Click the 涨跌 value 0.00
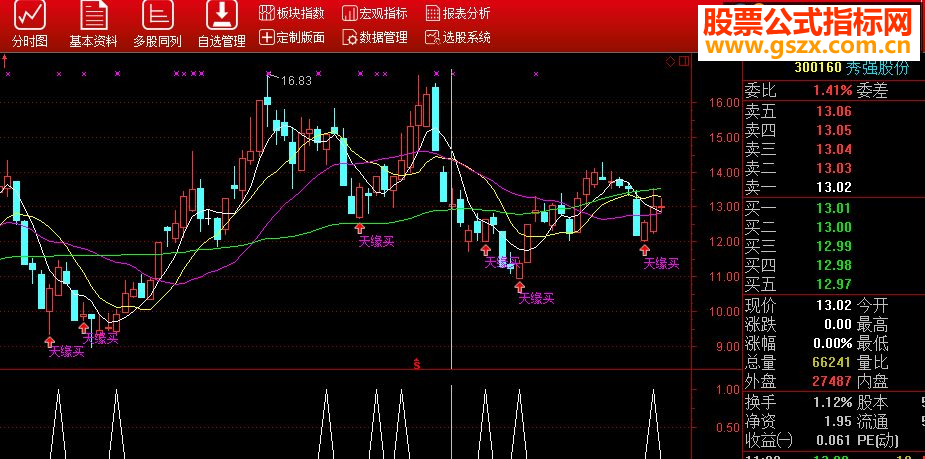The height and width of the screenshot is (459, 925). (x=837, y=324)
